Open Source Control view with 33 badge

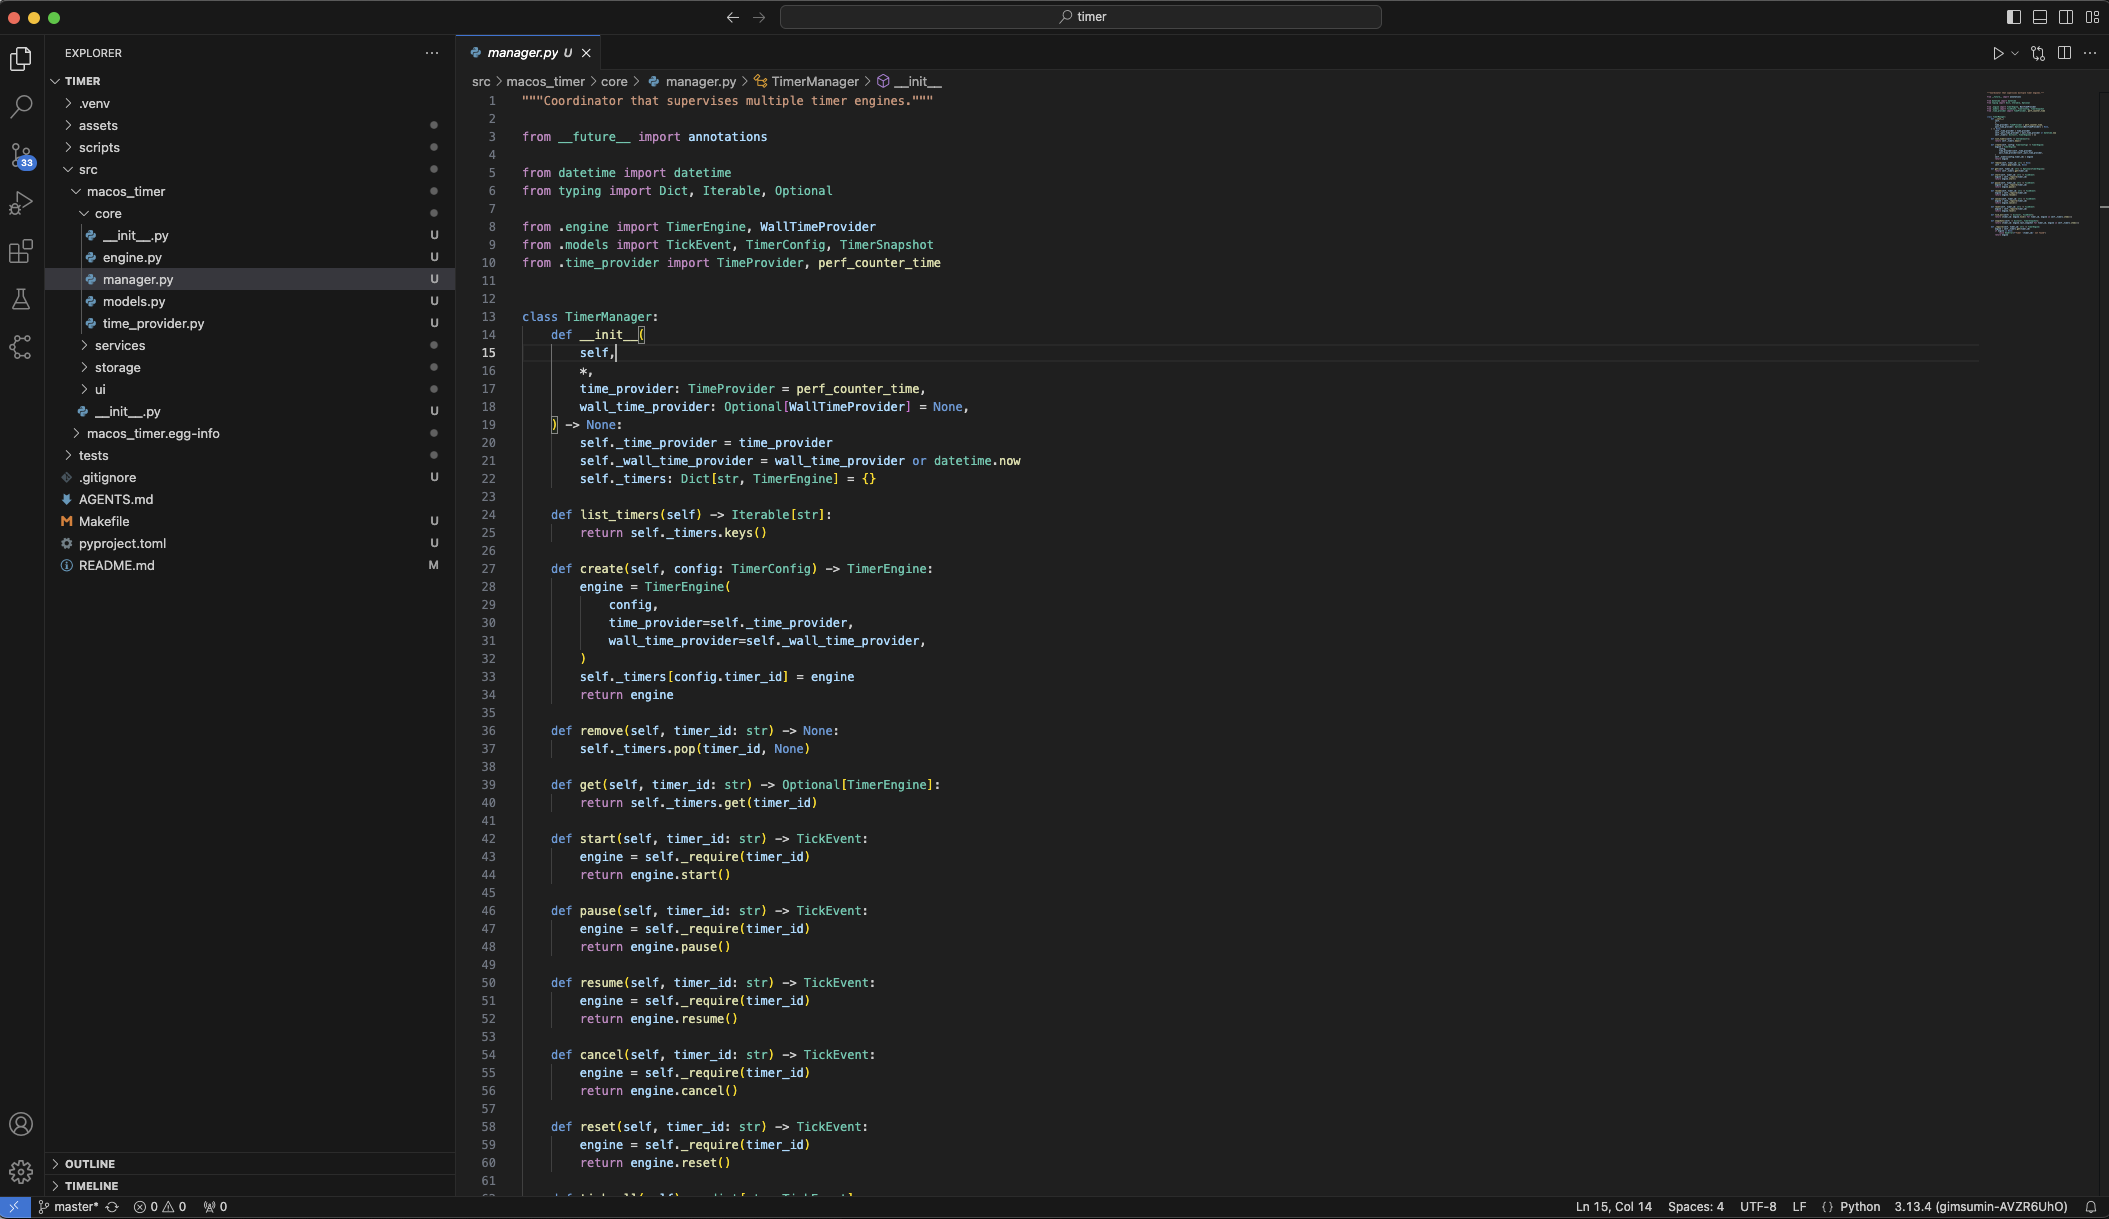pyautogui.click(x=21, y=155)
